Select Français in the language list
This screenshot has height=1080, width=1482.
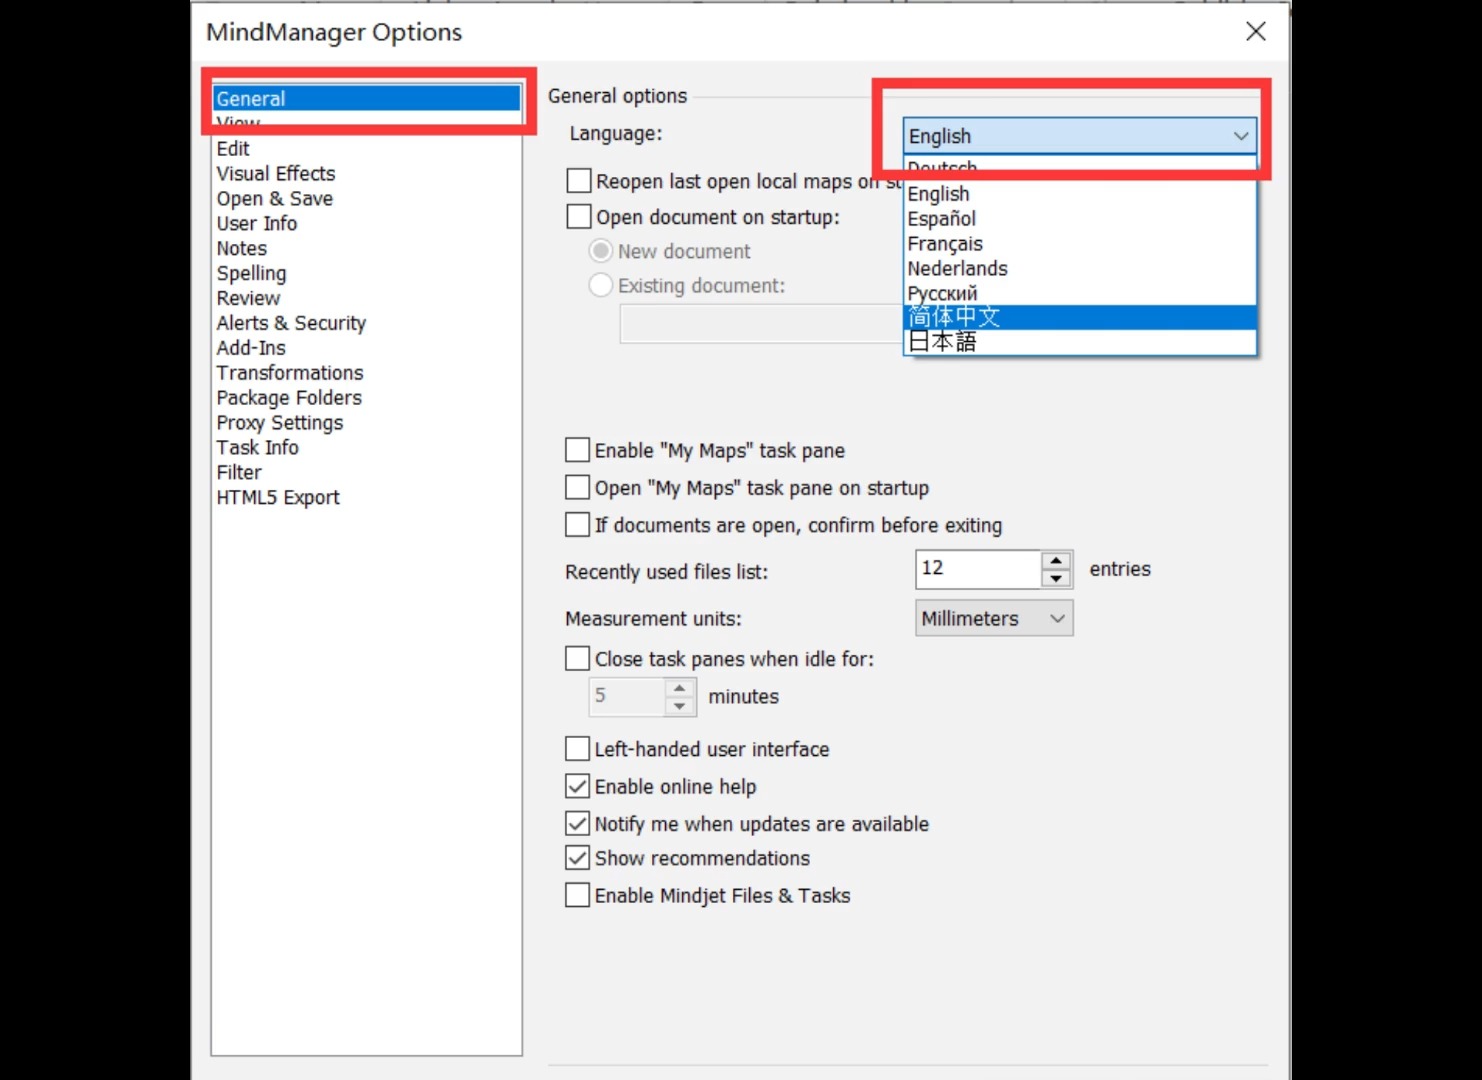point(945,244)
